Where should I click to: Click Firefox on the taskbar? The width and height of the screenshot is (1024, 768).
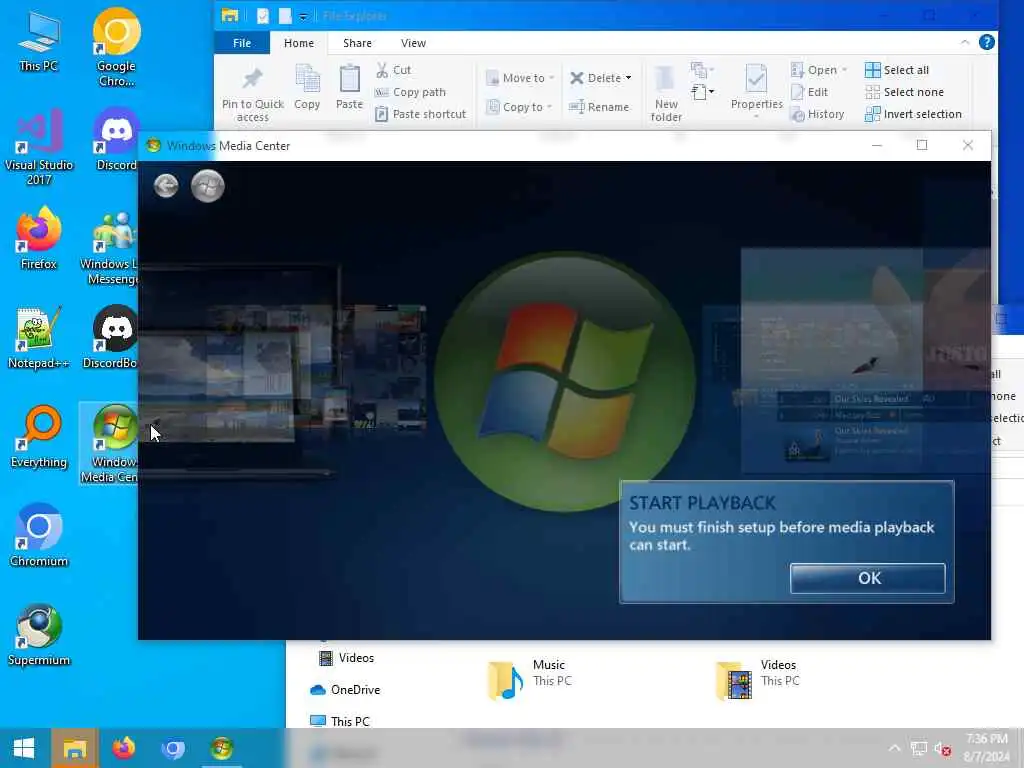point(123,748)
